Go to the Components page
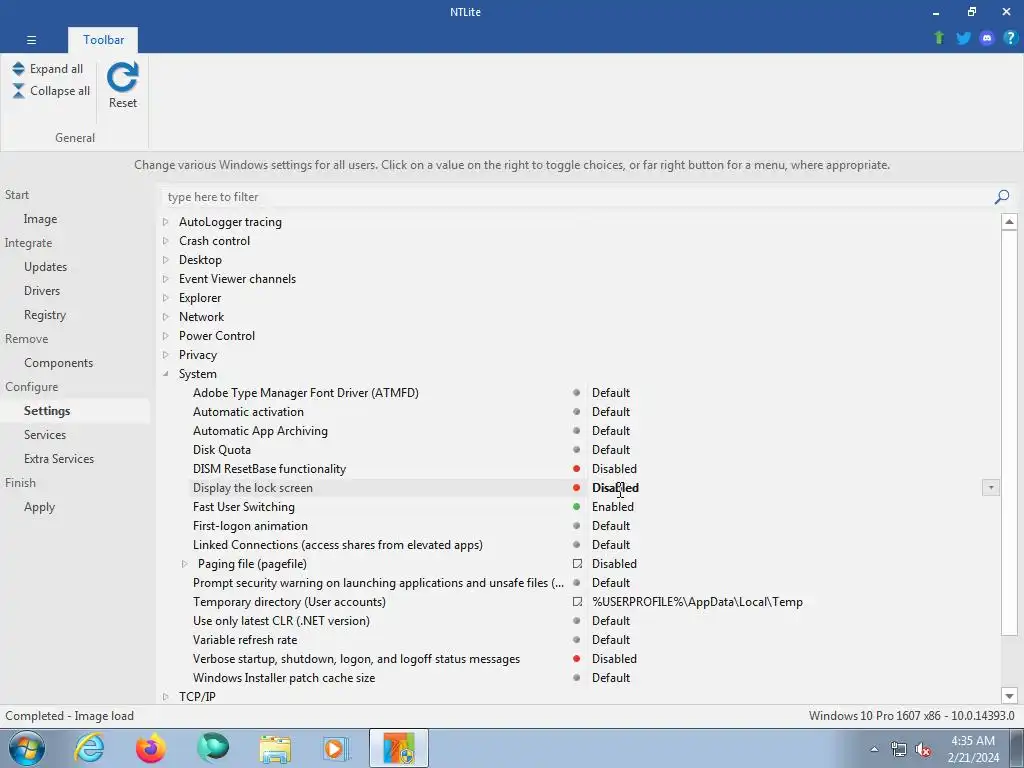Image resolution: width=1024 pixels, height=768 pixels. [x=58, y=362]
